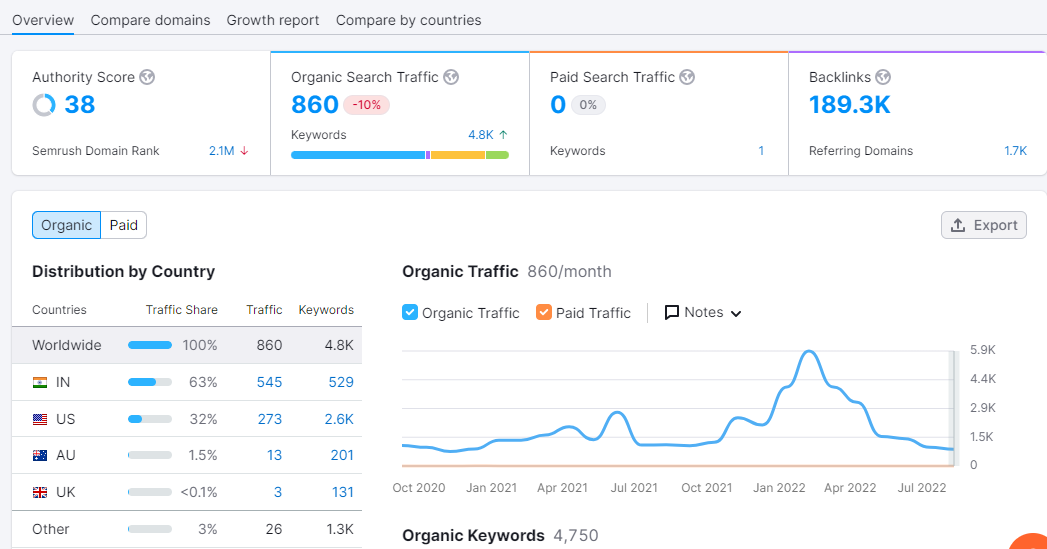Click UK traffic value 3
Image resolution: width=1047 pixels, height=549 pixels.
[278, 492]
